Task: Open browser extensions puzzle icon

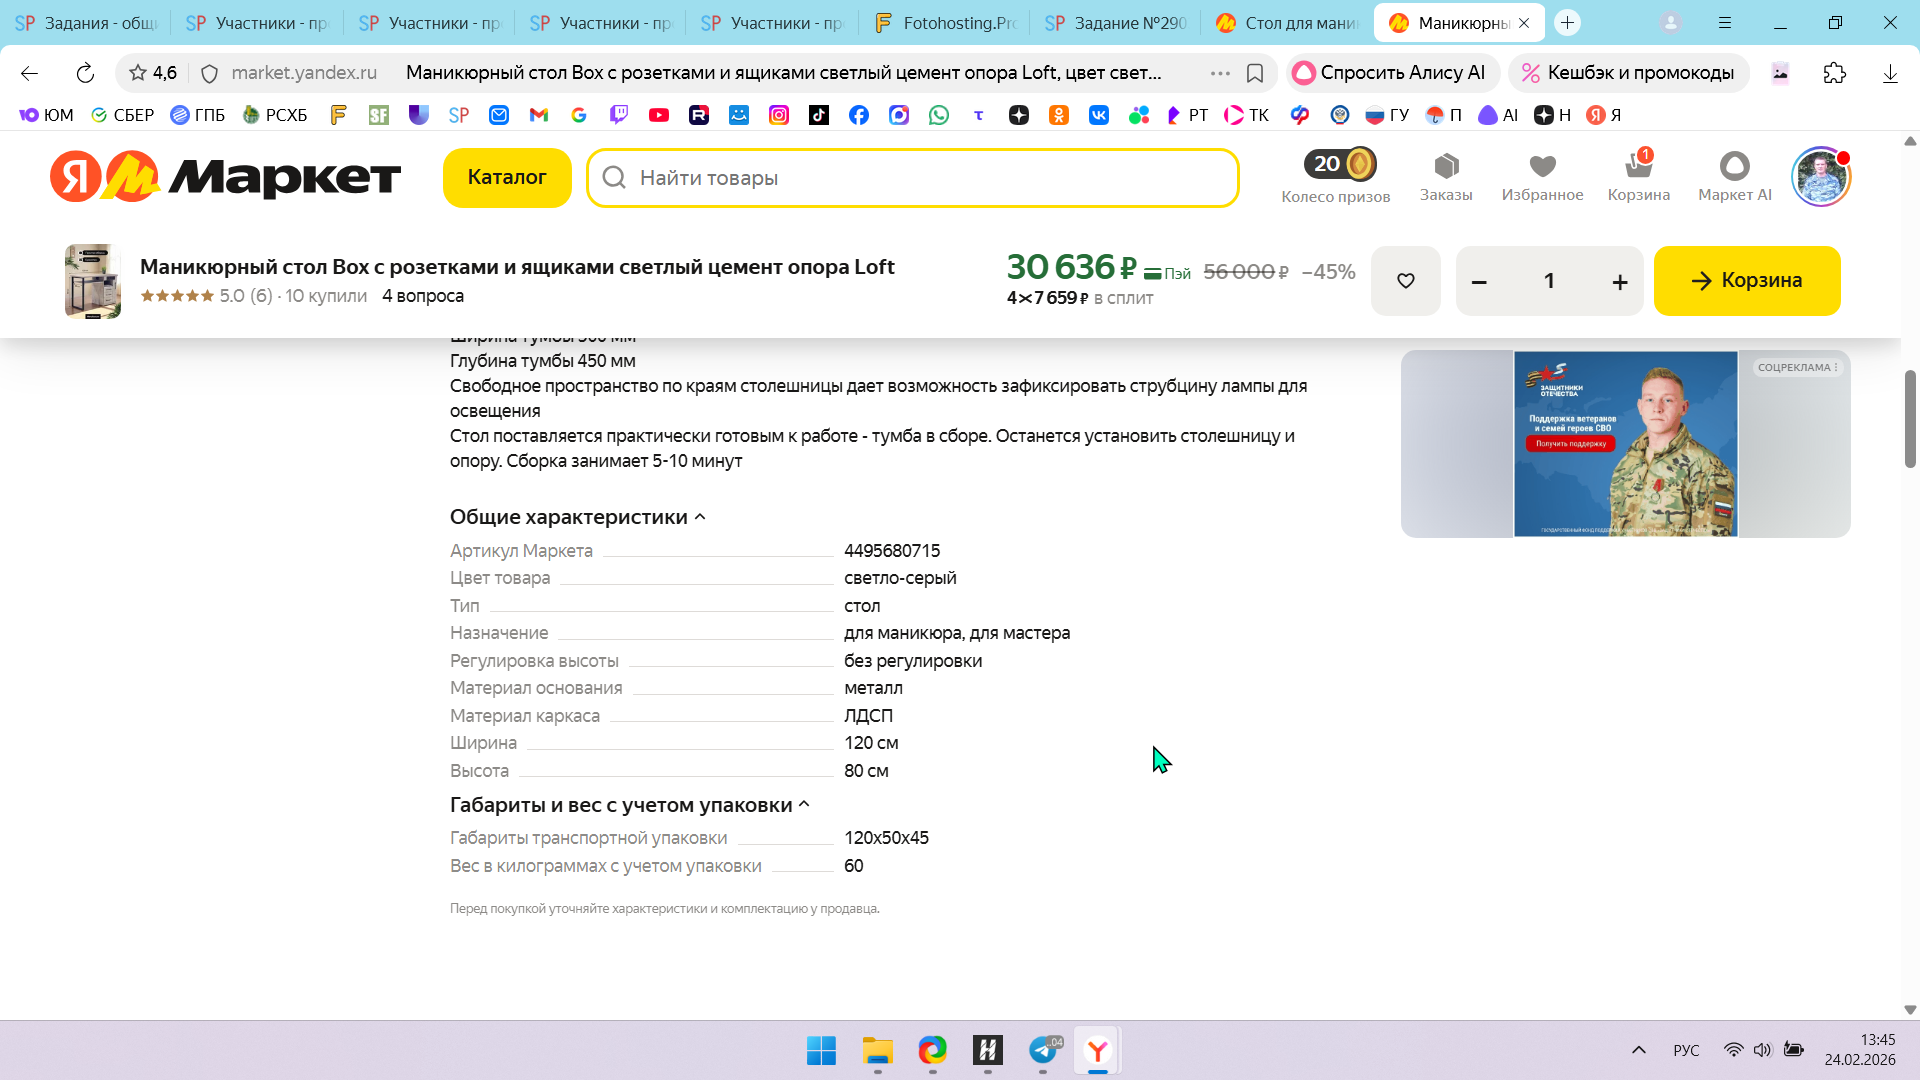Action: click(x=1834, y=73)
